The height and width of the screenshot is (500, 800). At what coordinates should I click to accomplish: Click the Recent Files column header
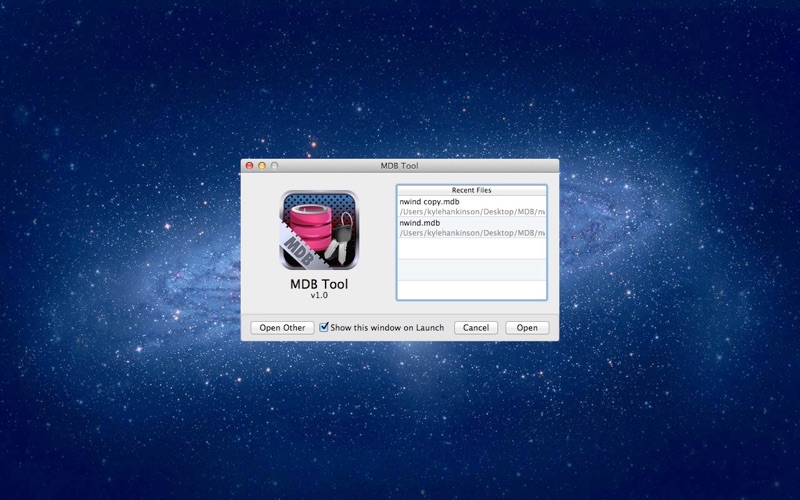point(471,190)
